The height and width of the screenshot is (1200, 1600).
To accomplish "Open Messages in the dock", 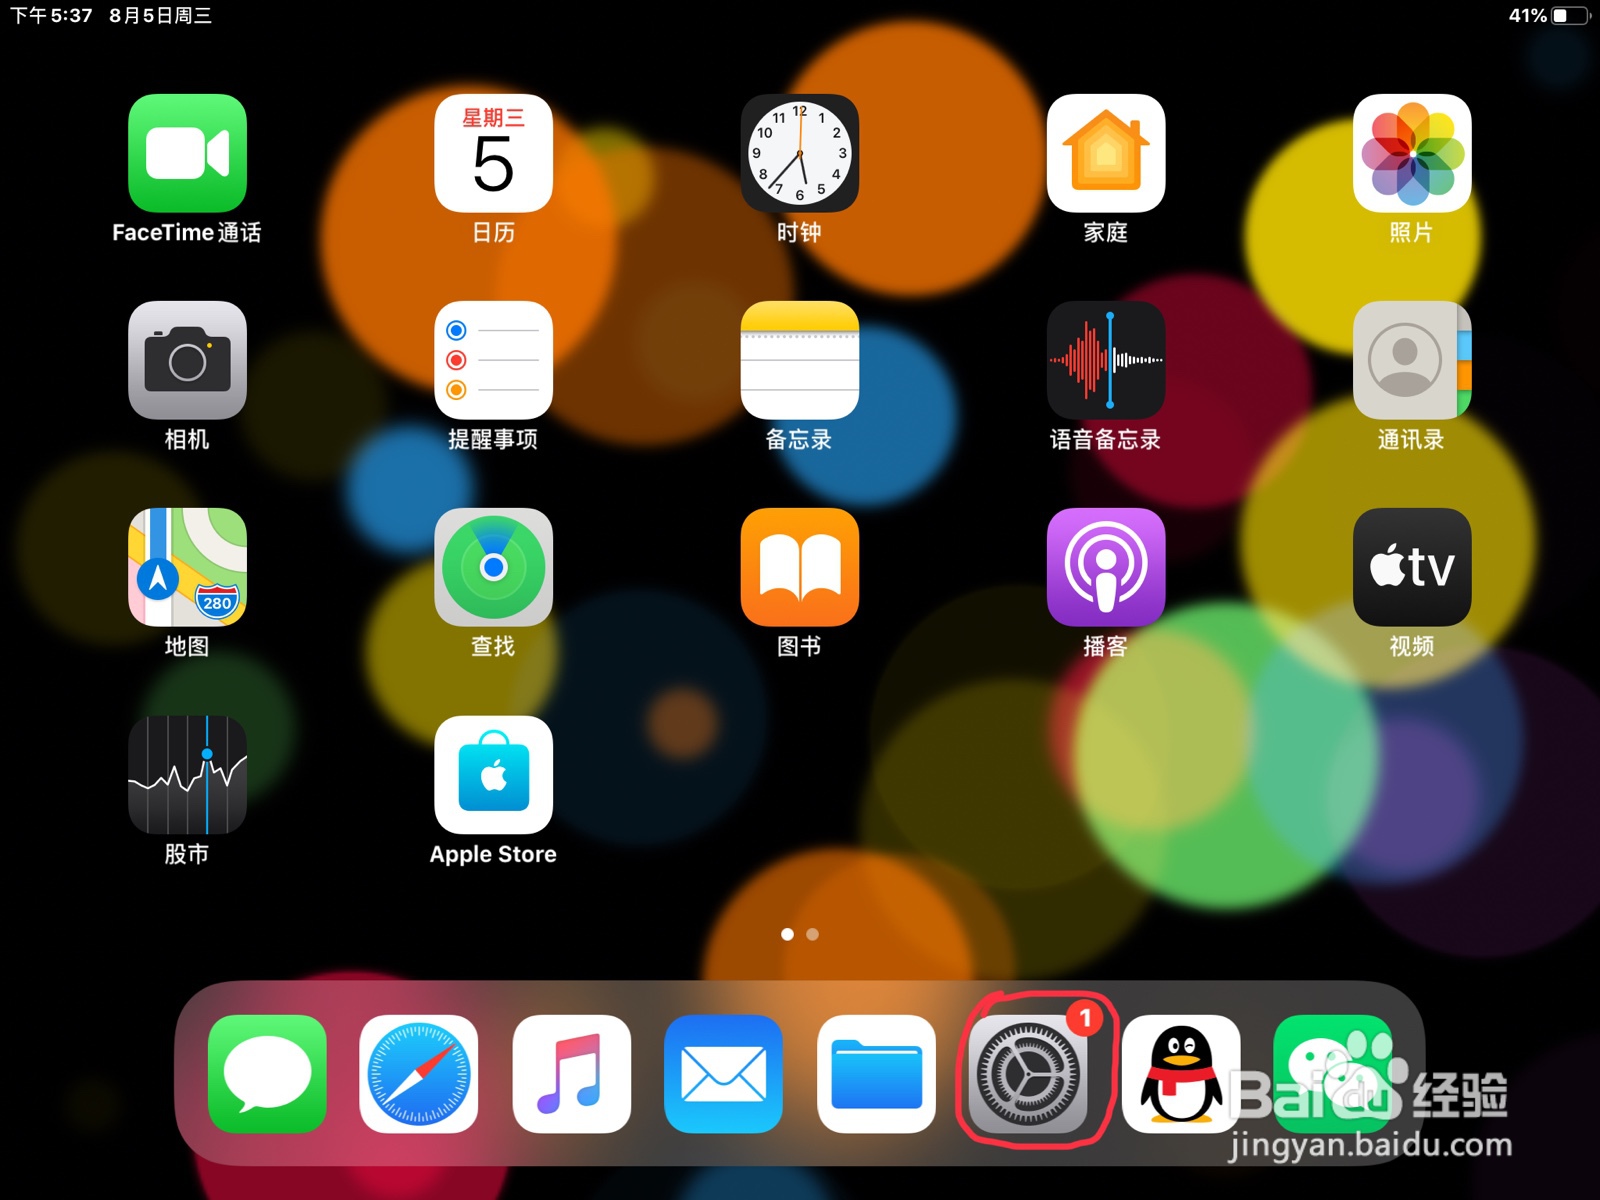I will [x=267, y=1074].
